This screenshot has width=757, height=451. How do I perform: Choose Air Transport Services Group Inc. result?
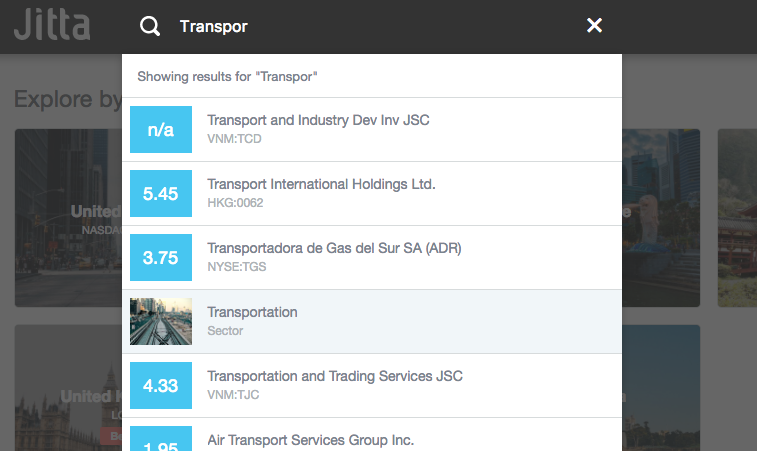310,439
